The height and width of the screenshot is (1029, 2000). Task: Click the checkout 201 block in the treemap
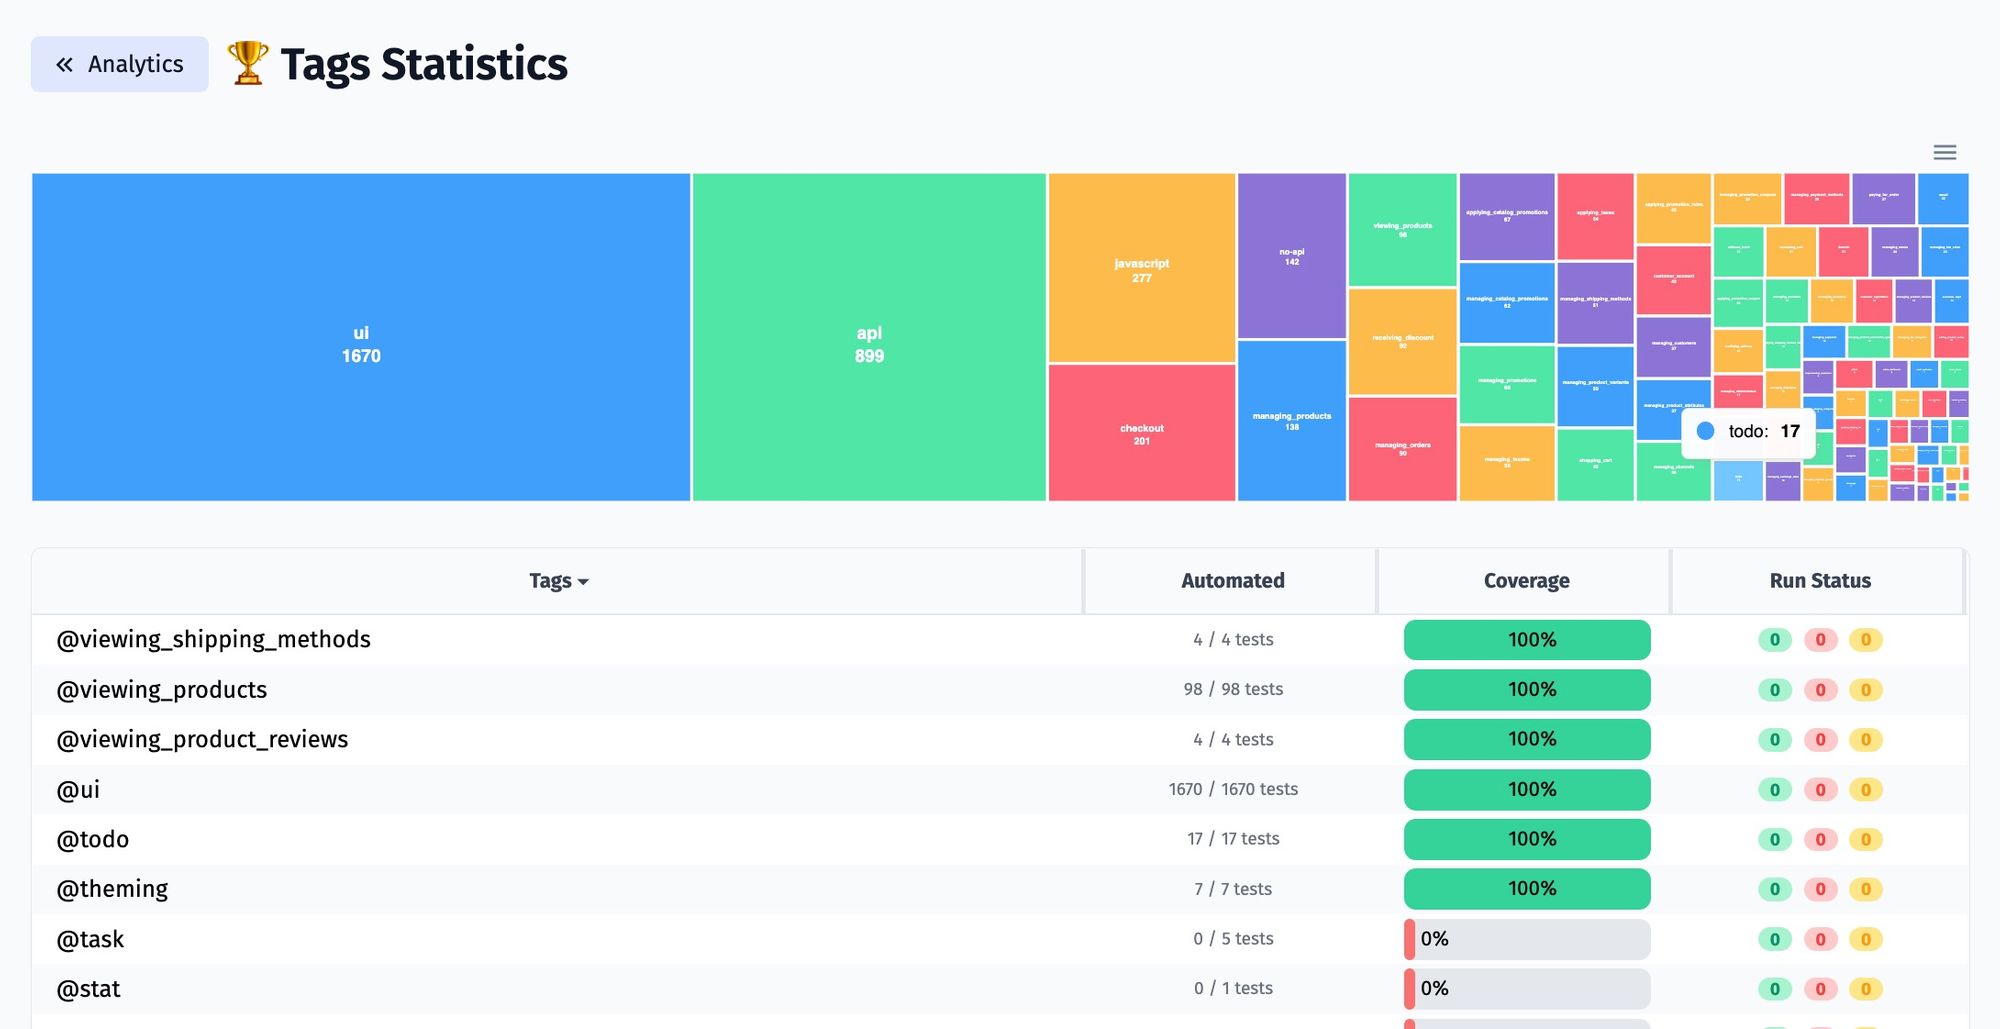(x=1141, y=432)
